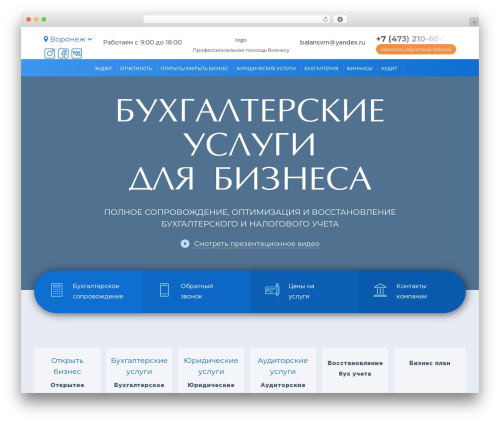Open the Бухгалтерские услуги card heading
The width and height of the screenshot is (500, 423).
coord(139,366)
